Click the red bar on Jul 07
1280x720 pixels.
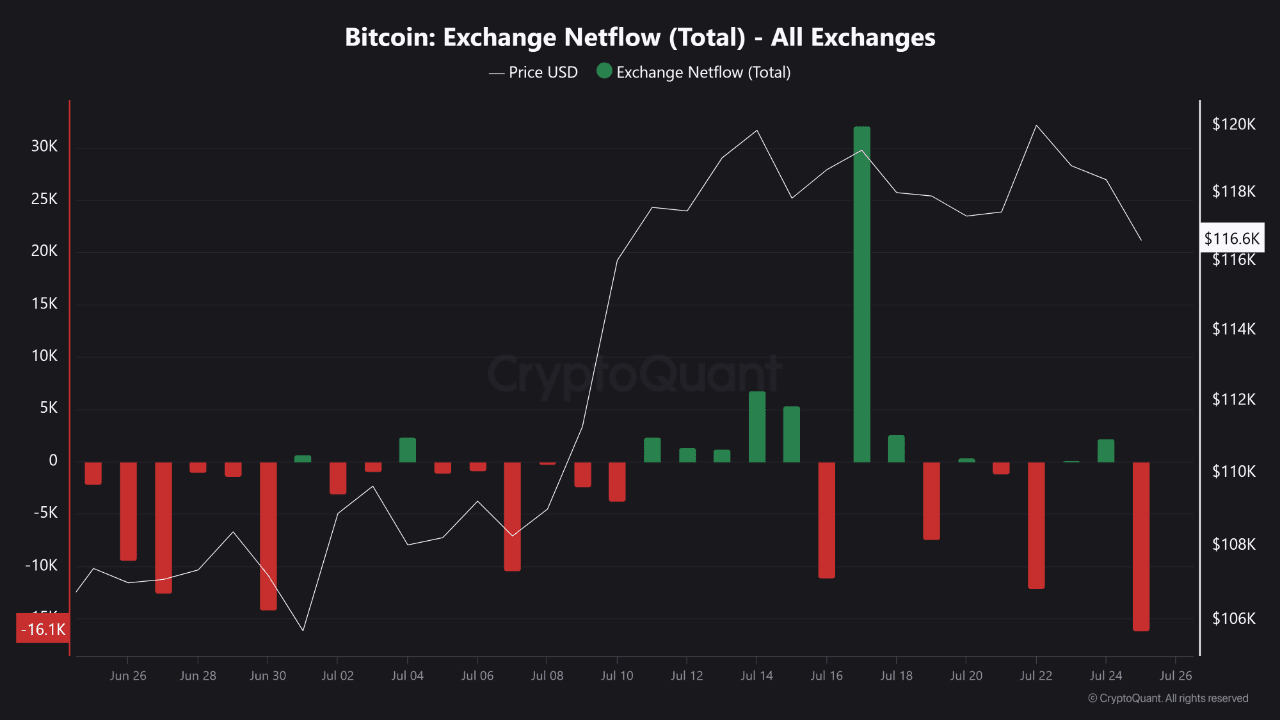pyautogui.click(x=512, y=516)
